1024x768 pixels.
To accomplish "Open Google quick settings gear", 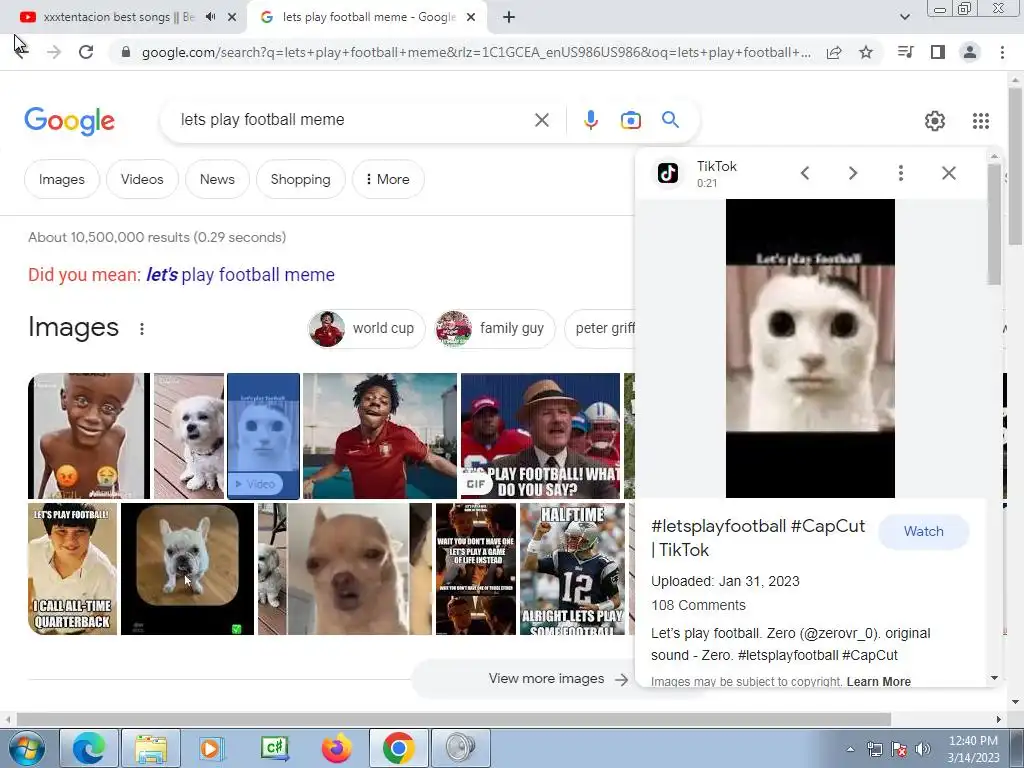I will point(935,121).
